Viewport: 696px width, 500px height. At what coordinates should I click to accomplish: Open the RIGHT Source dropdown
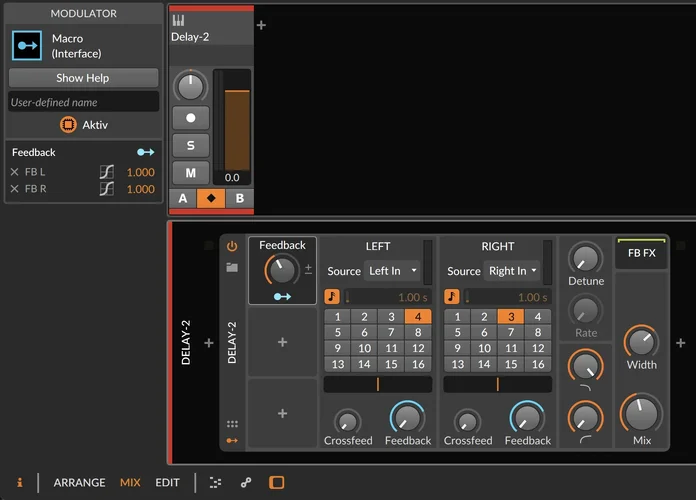[x=512, y=271]
